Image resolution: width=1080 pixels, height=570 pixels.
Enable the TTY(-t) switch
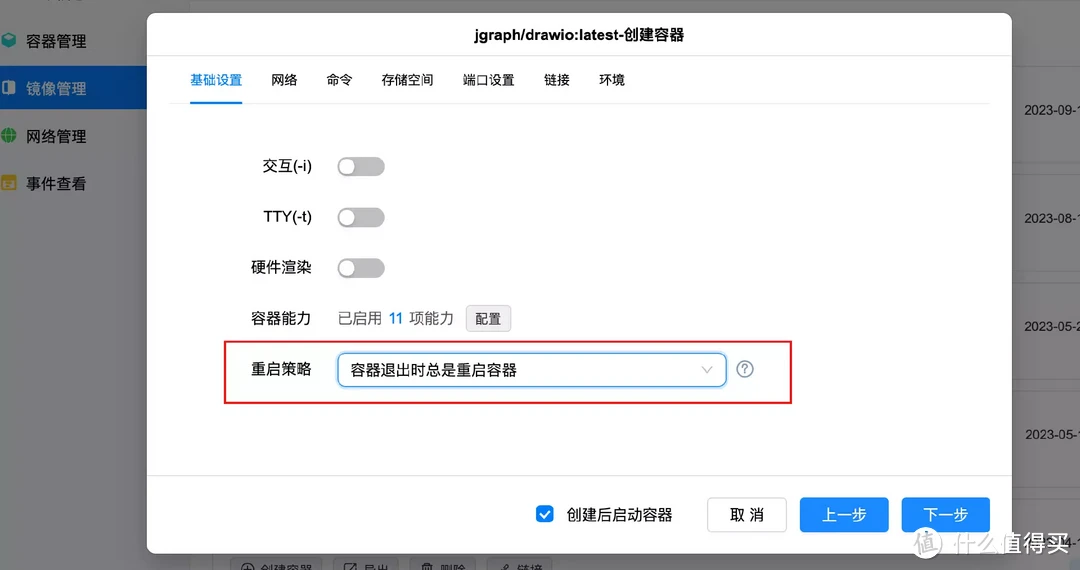(361, 218)
